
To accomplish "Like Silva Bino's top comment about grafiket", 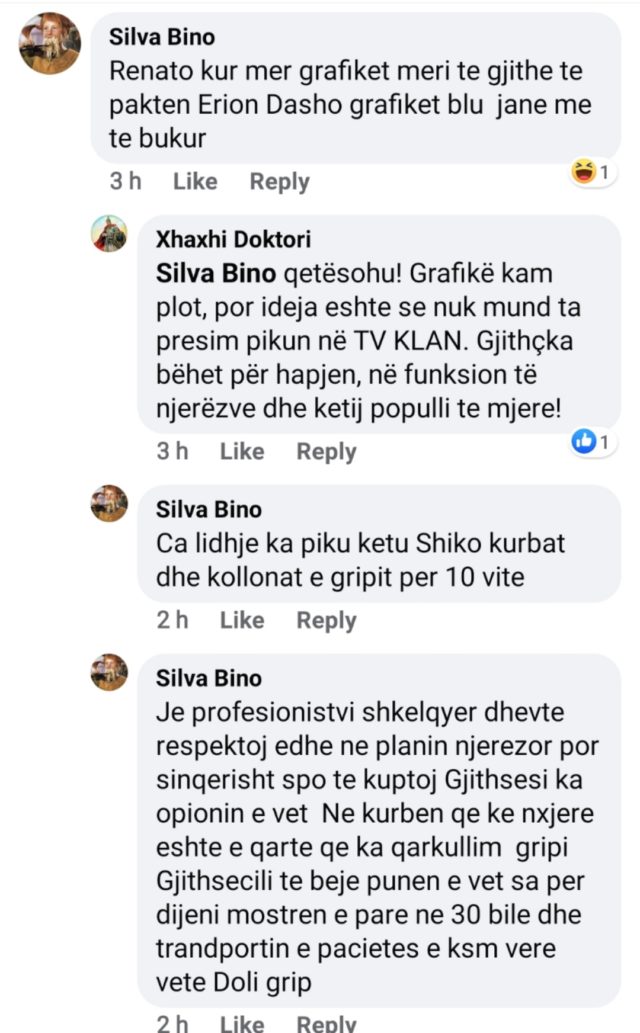I will tap(195, 181).
